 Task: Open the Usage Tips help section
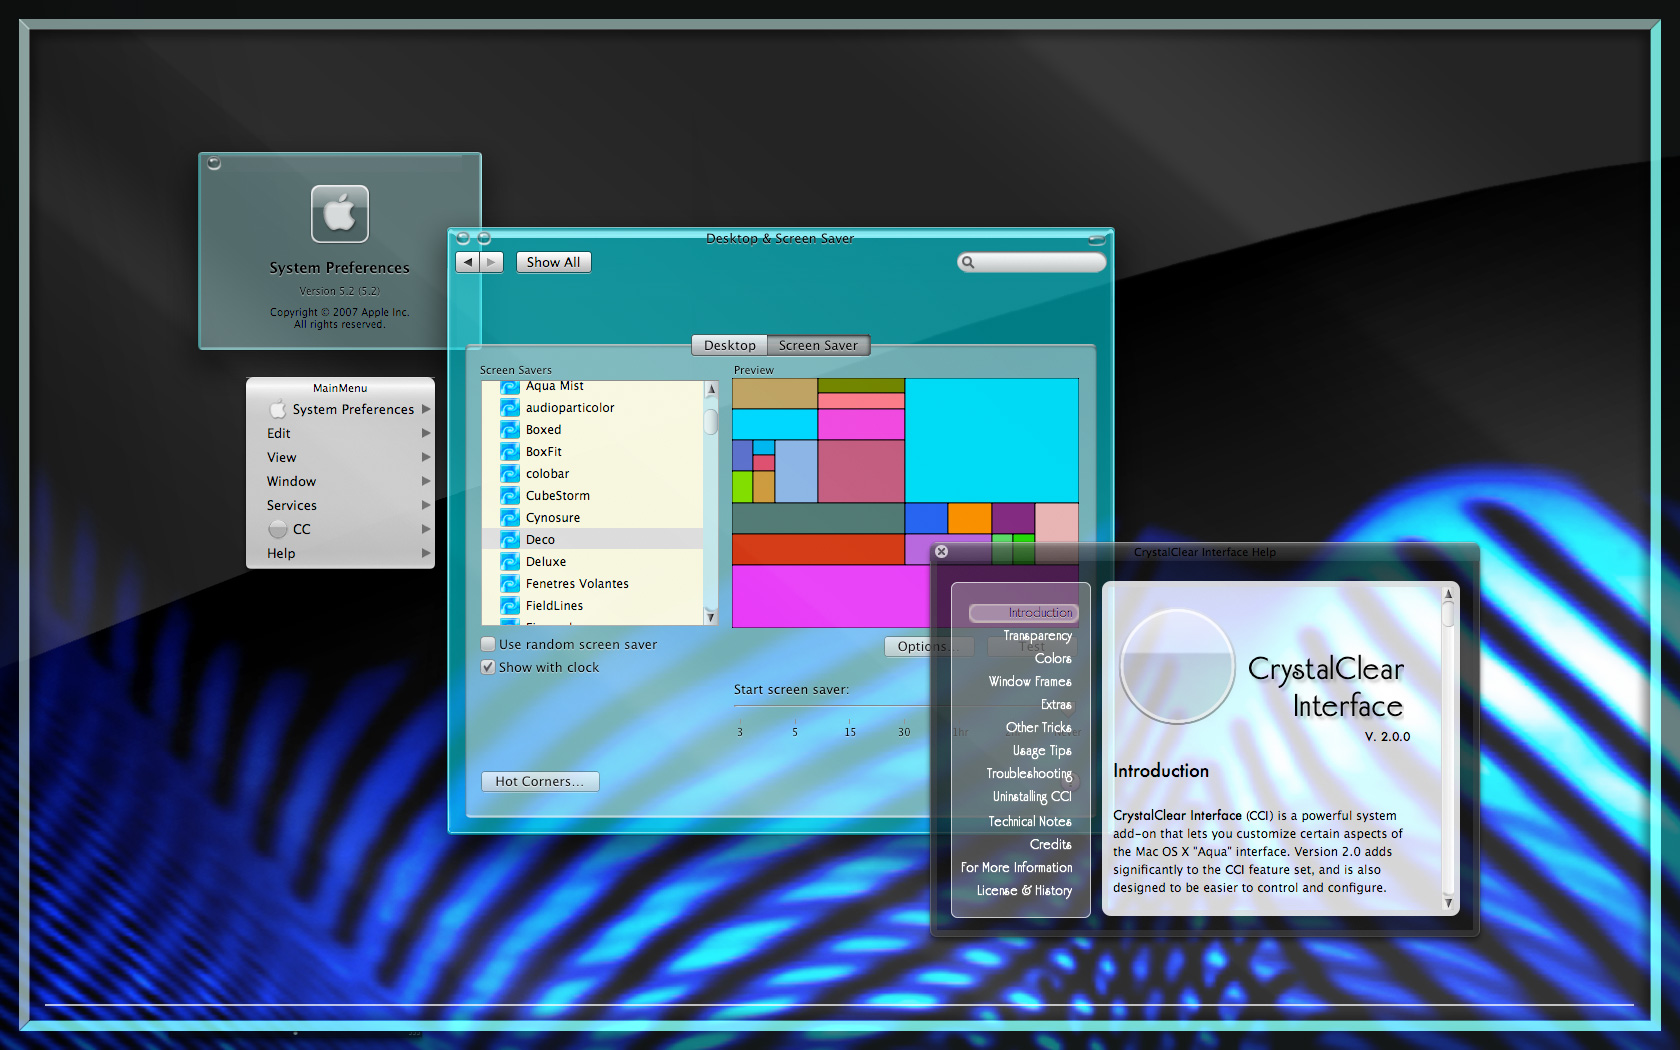click(1042, 750)
